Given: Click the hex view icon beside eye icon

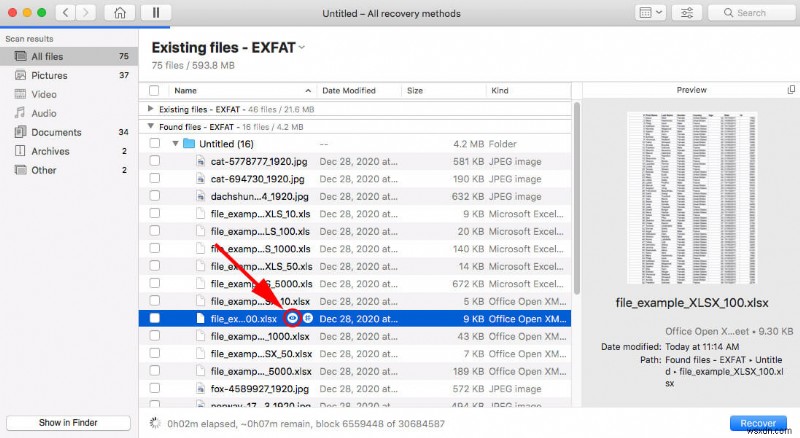Looking at the screenshot, I should 308,318.
